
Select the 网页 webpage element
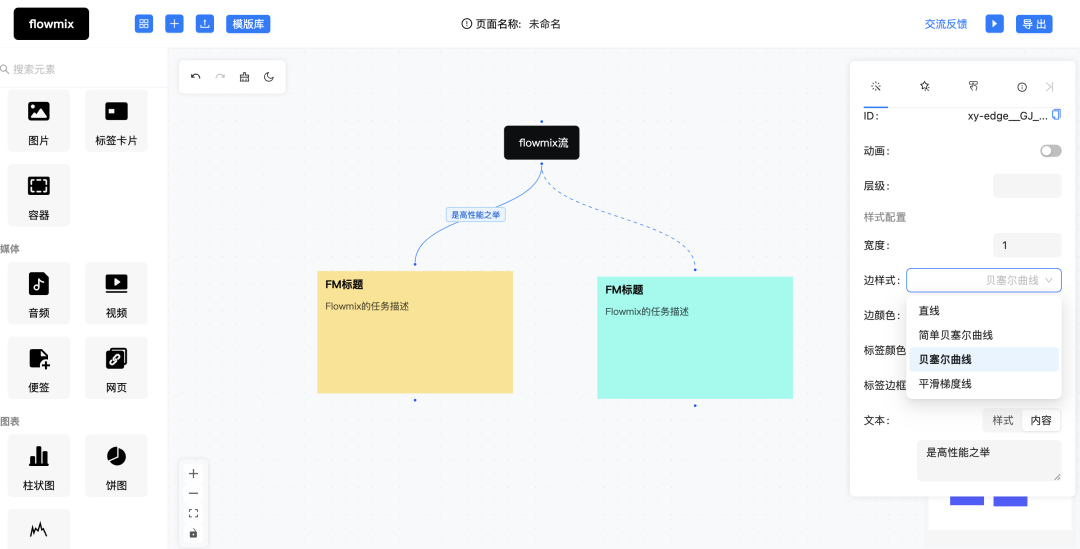[116, 367]
